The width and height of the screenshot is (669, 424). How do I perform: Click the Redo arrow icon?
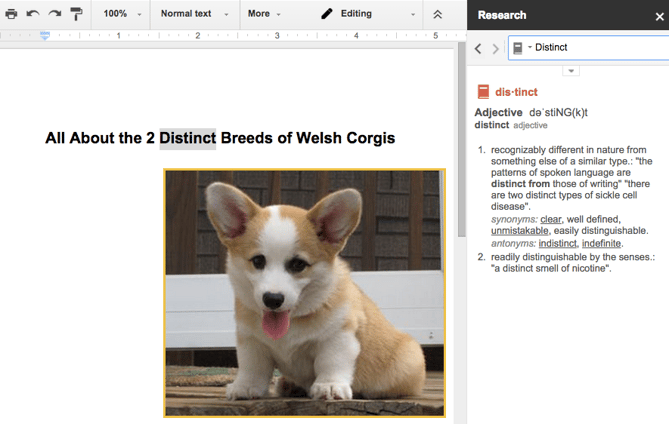coord(55,14)
